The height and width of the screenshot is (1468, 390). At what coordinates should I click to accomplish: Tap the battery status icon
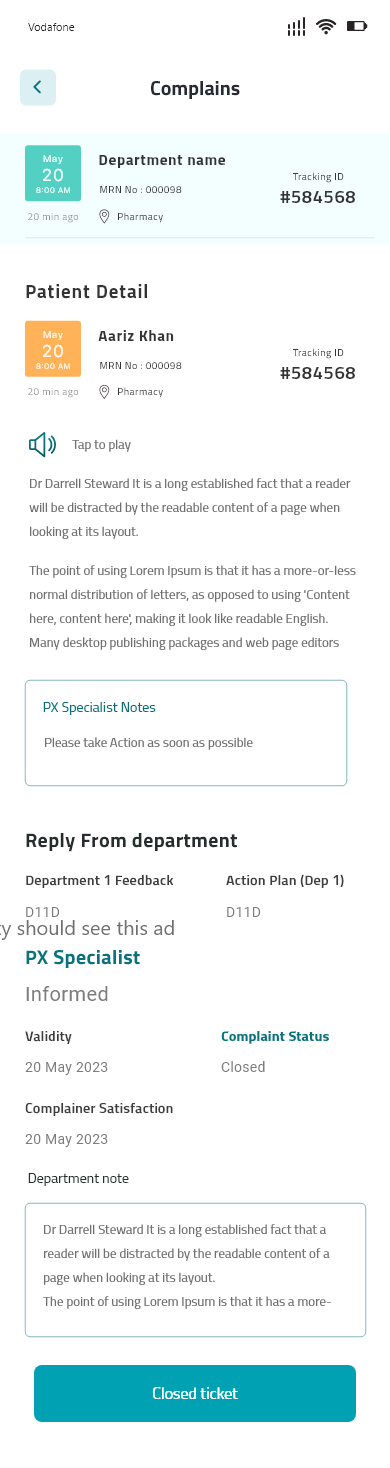click(357, 27)
